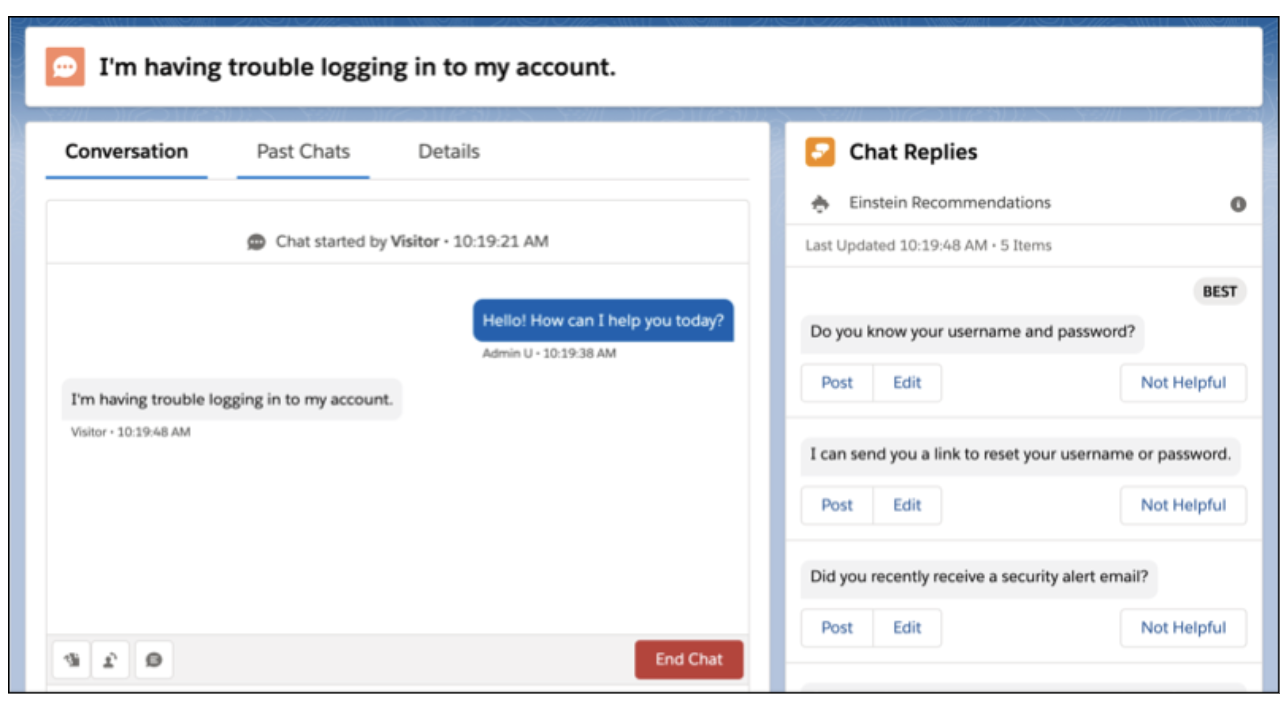The height and width of the screenshot is (706, 1288).
Task: Edit the security alert email reply
Action: point(907,628)
